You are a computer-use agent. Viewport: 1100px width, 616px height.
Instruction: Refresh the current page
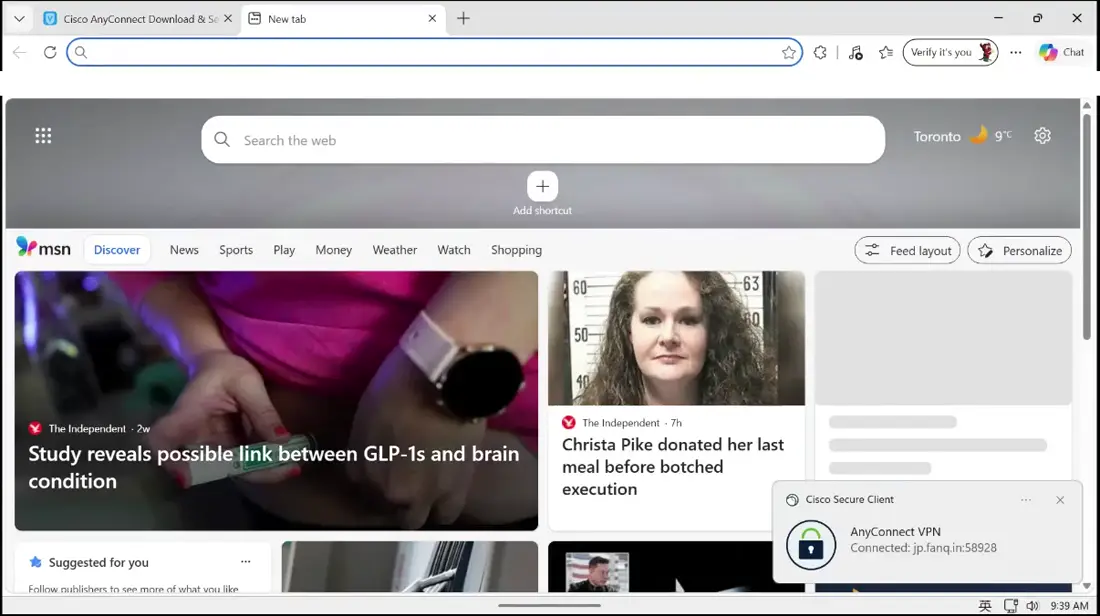click(x=50, y=52)
